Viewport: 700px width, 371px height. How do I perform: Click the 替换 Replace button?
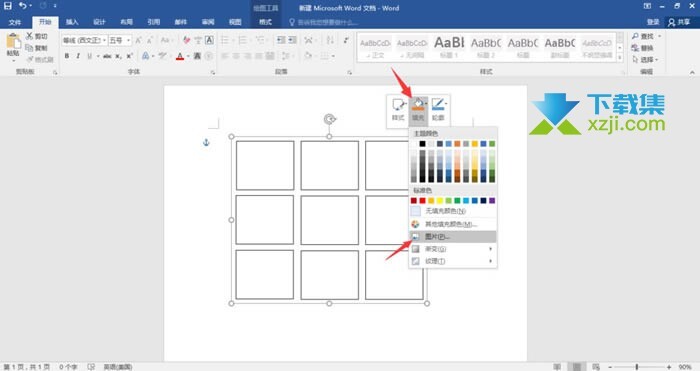642,48
